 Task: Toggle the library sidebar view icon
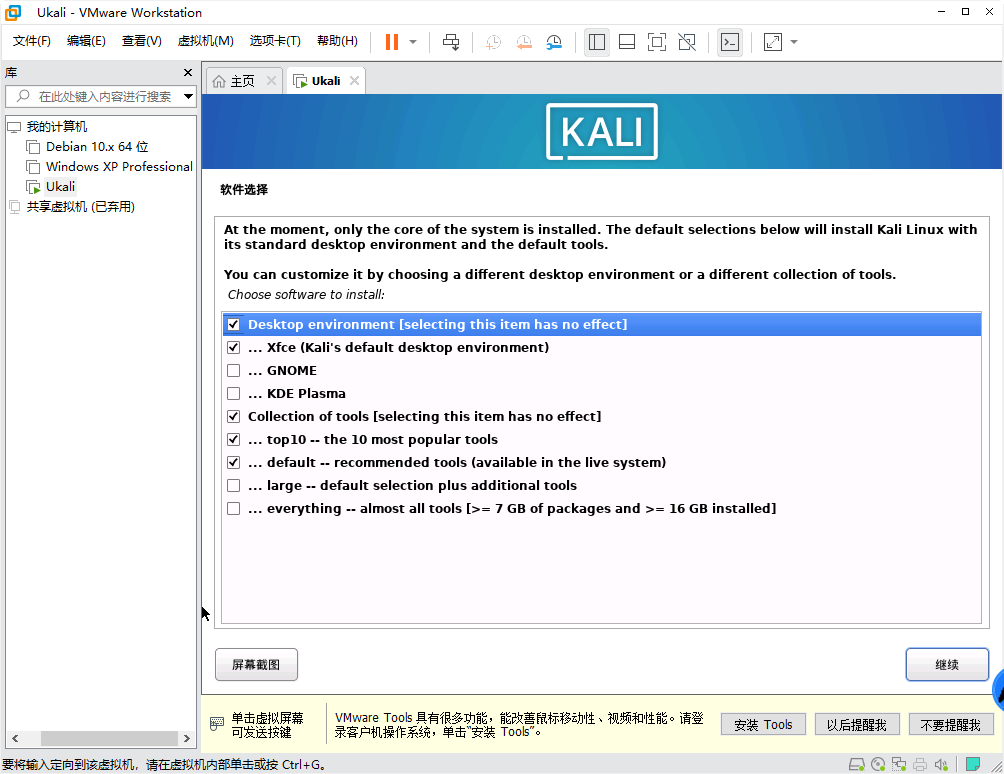597,42
